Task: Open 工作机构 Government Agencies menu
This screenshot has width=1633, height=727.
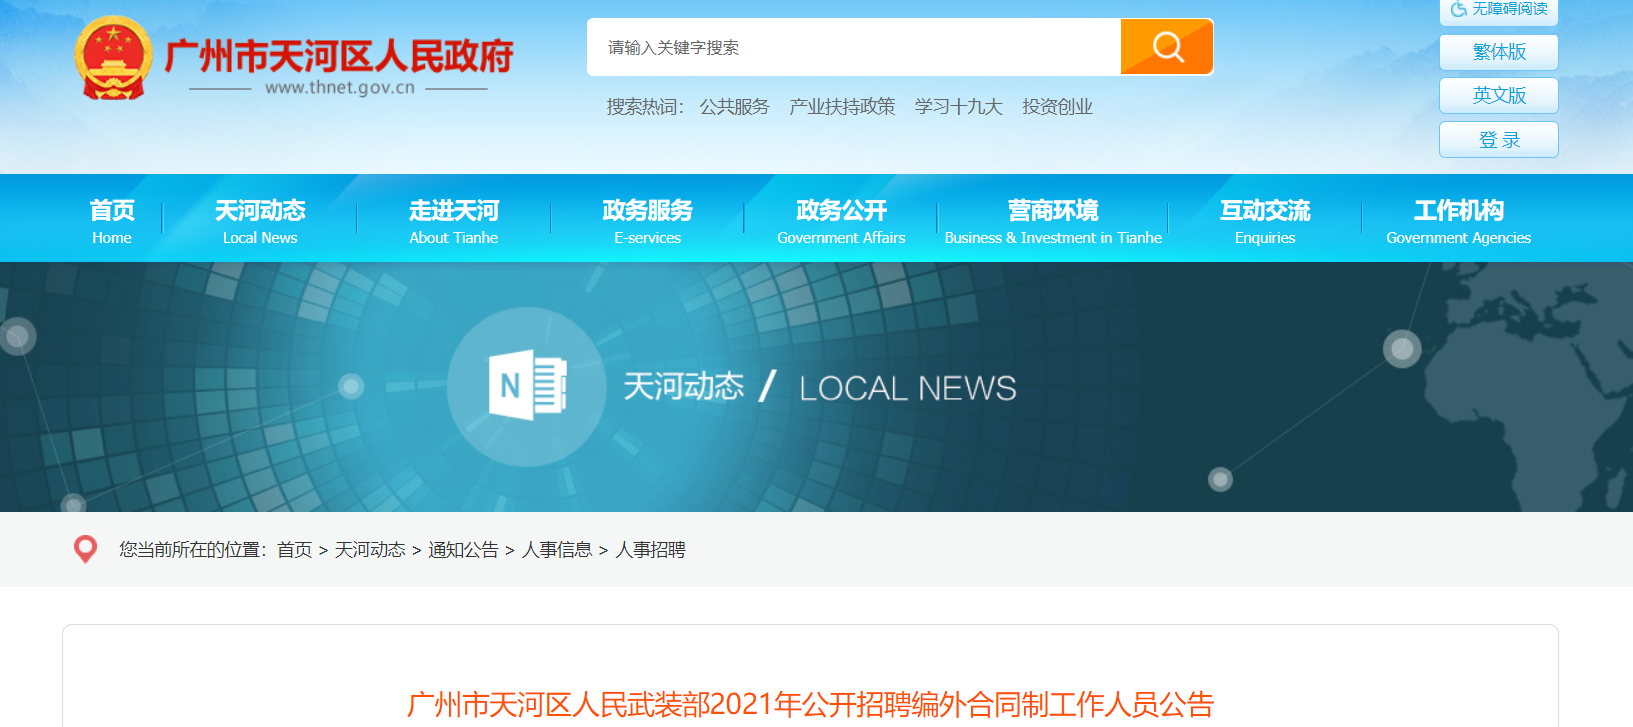Action: tap(1458, 221)
